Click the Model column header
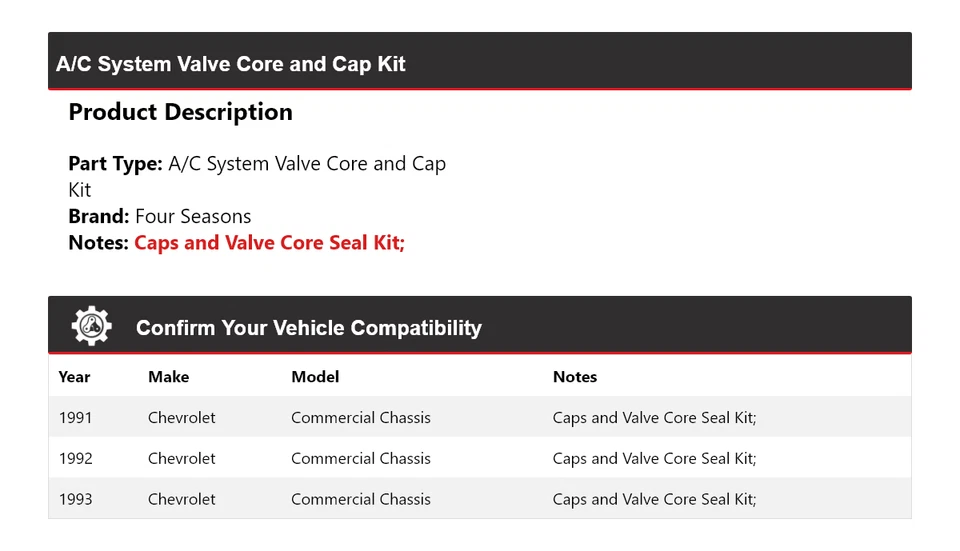 coord(315,377)
